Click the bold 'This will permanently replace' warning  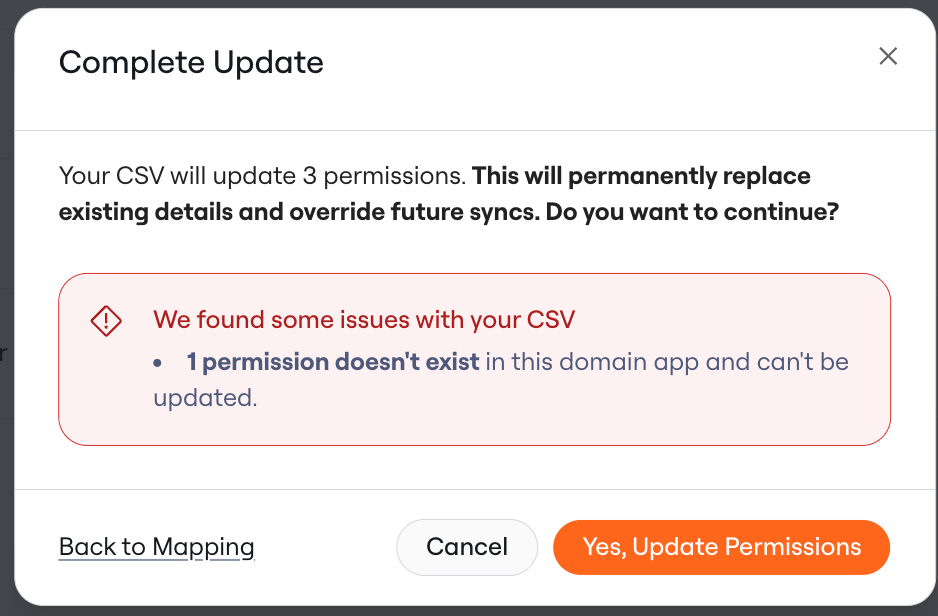click(641, 176)
